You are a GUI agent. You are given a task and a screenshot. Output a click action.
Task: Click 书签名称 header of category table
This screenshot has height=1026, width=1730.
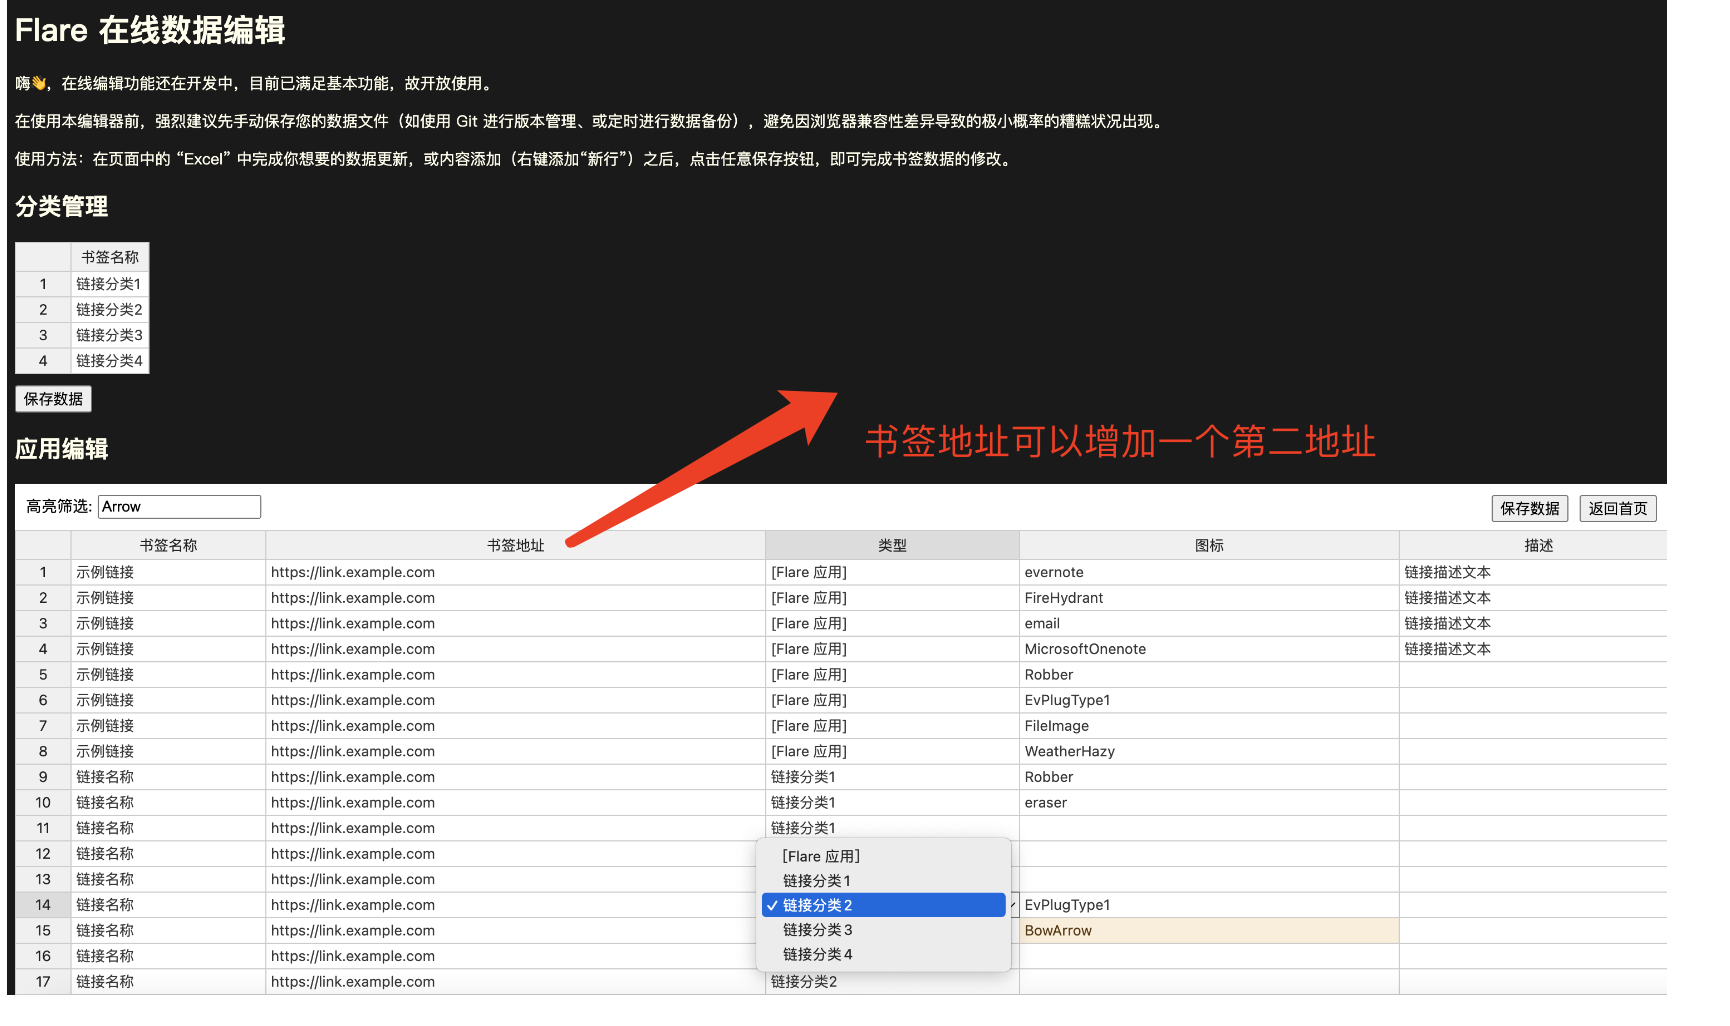(x=110, y=257)
